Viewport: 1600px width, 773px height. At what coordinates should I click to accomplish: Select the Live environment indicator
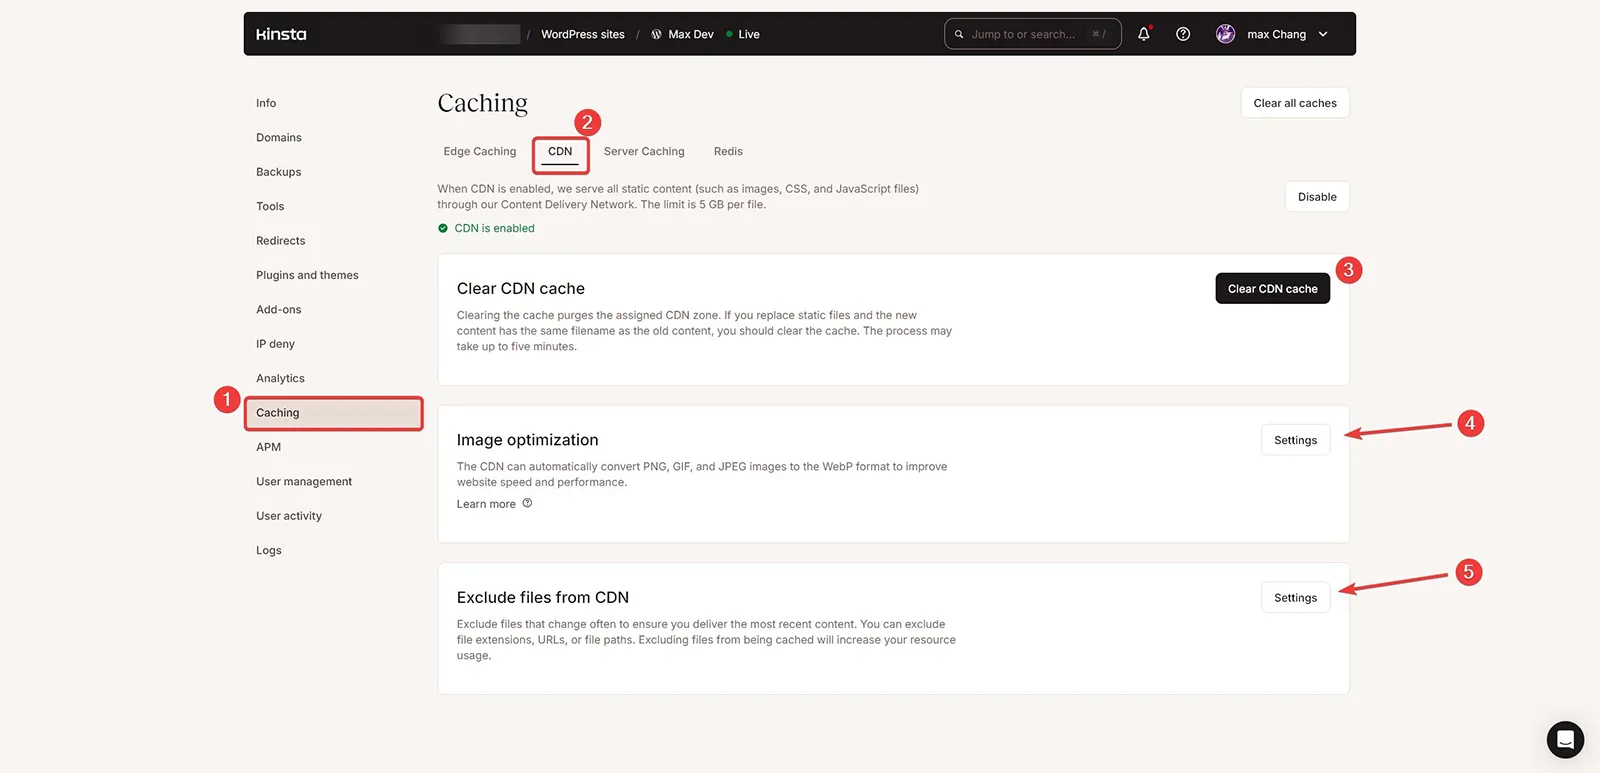click(743, 34)
